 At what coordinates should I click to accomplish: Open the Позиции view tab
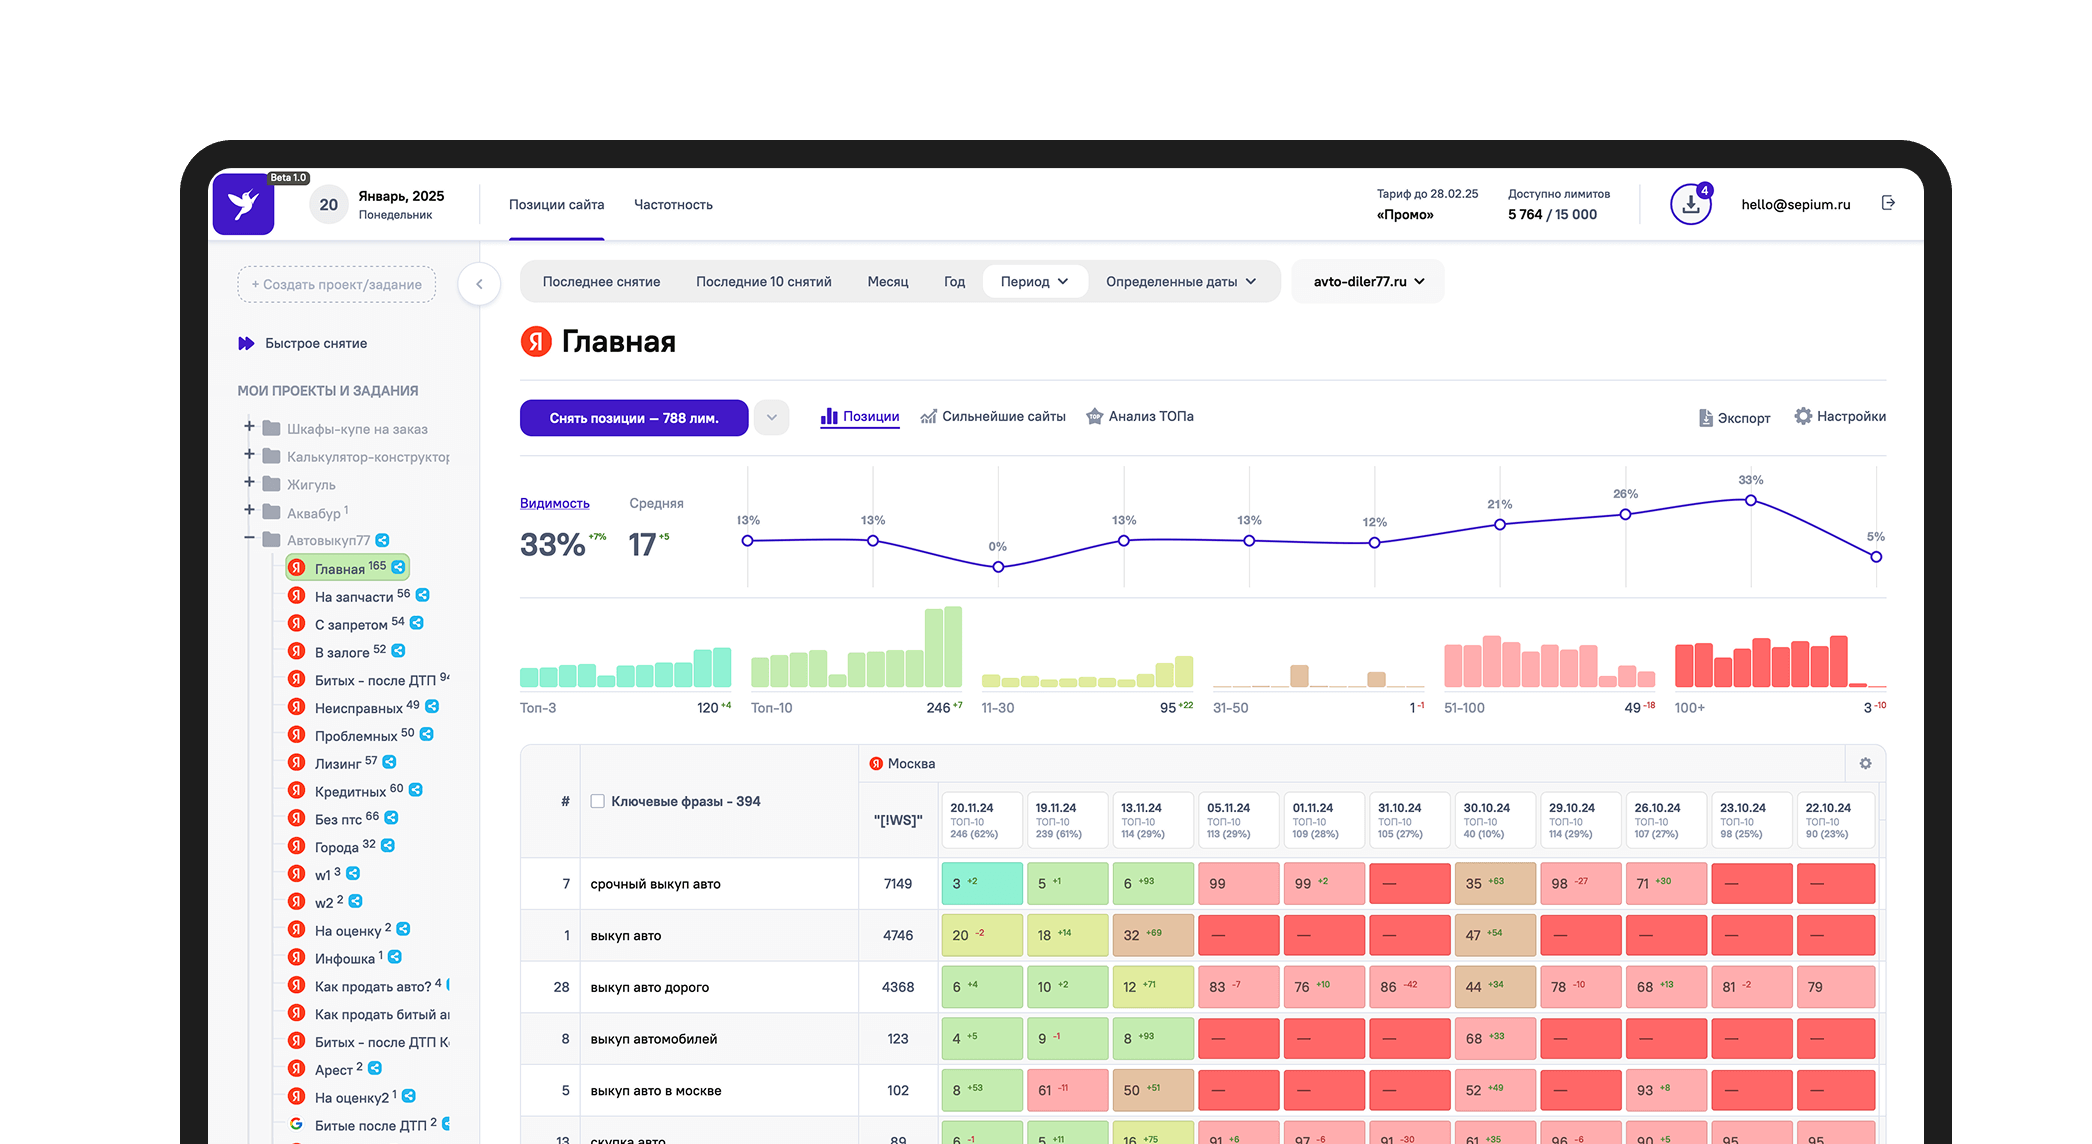click(860, 416)
